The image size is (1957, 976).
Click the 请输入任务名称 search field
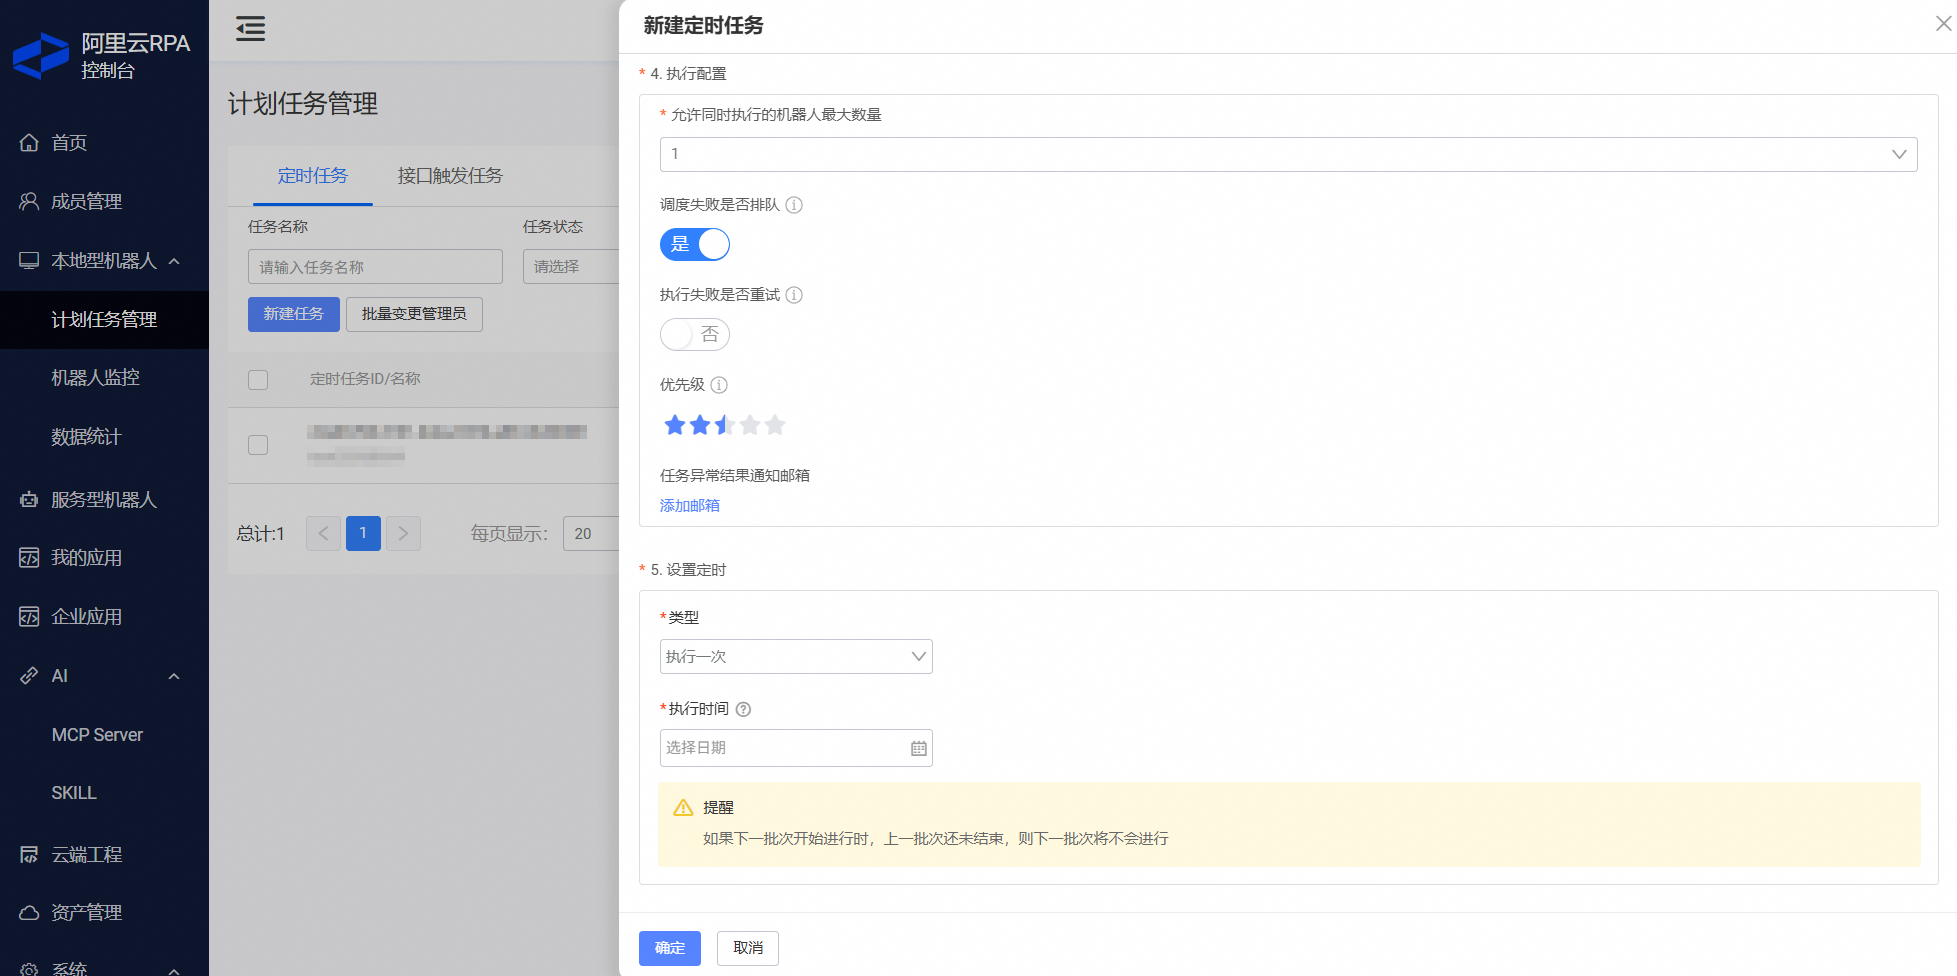(x=375, y=267)
